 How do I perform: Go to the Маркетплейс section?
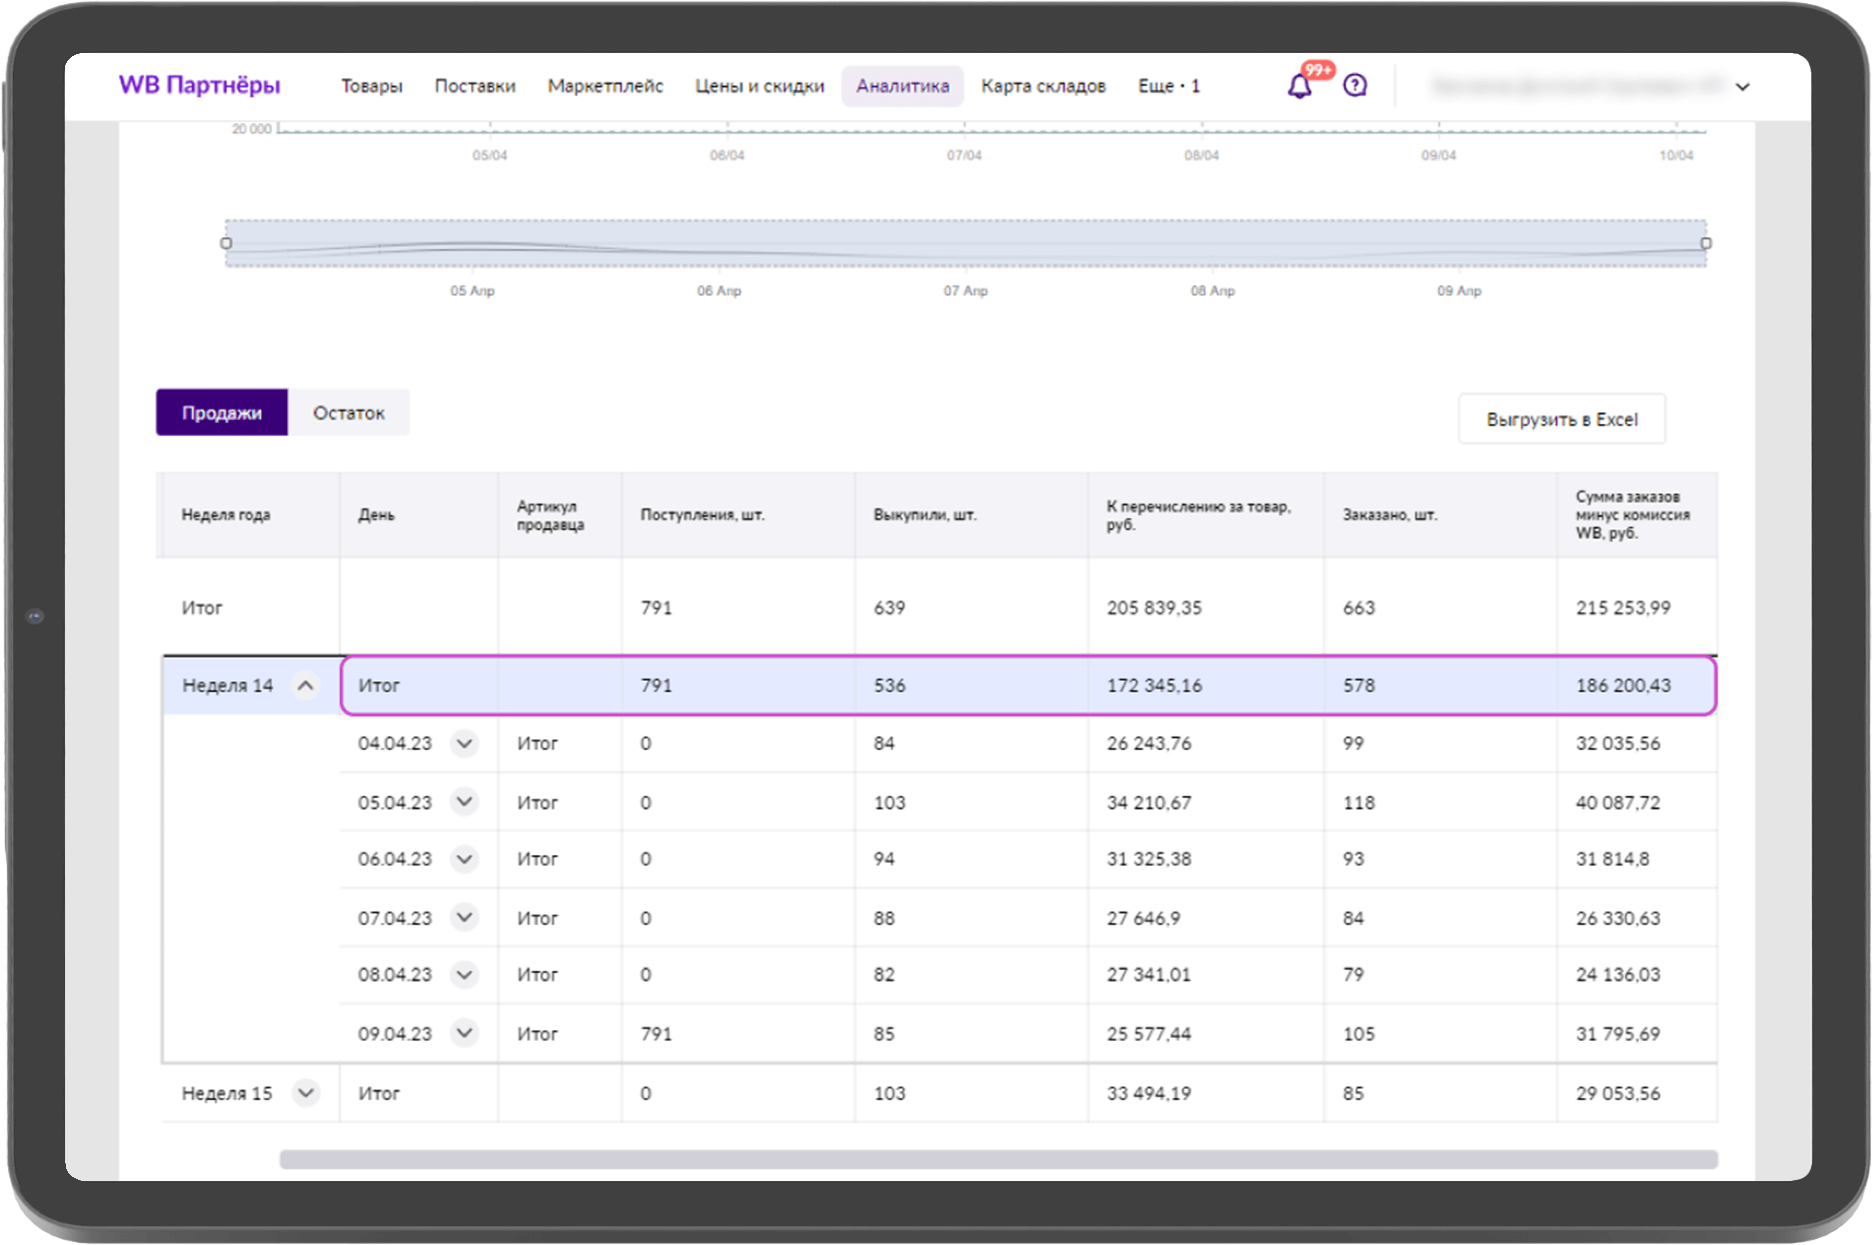tap(605, 86)
